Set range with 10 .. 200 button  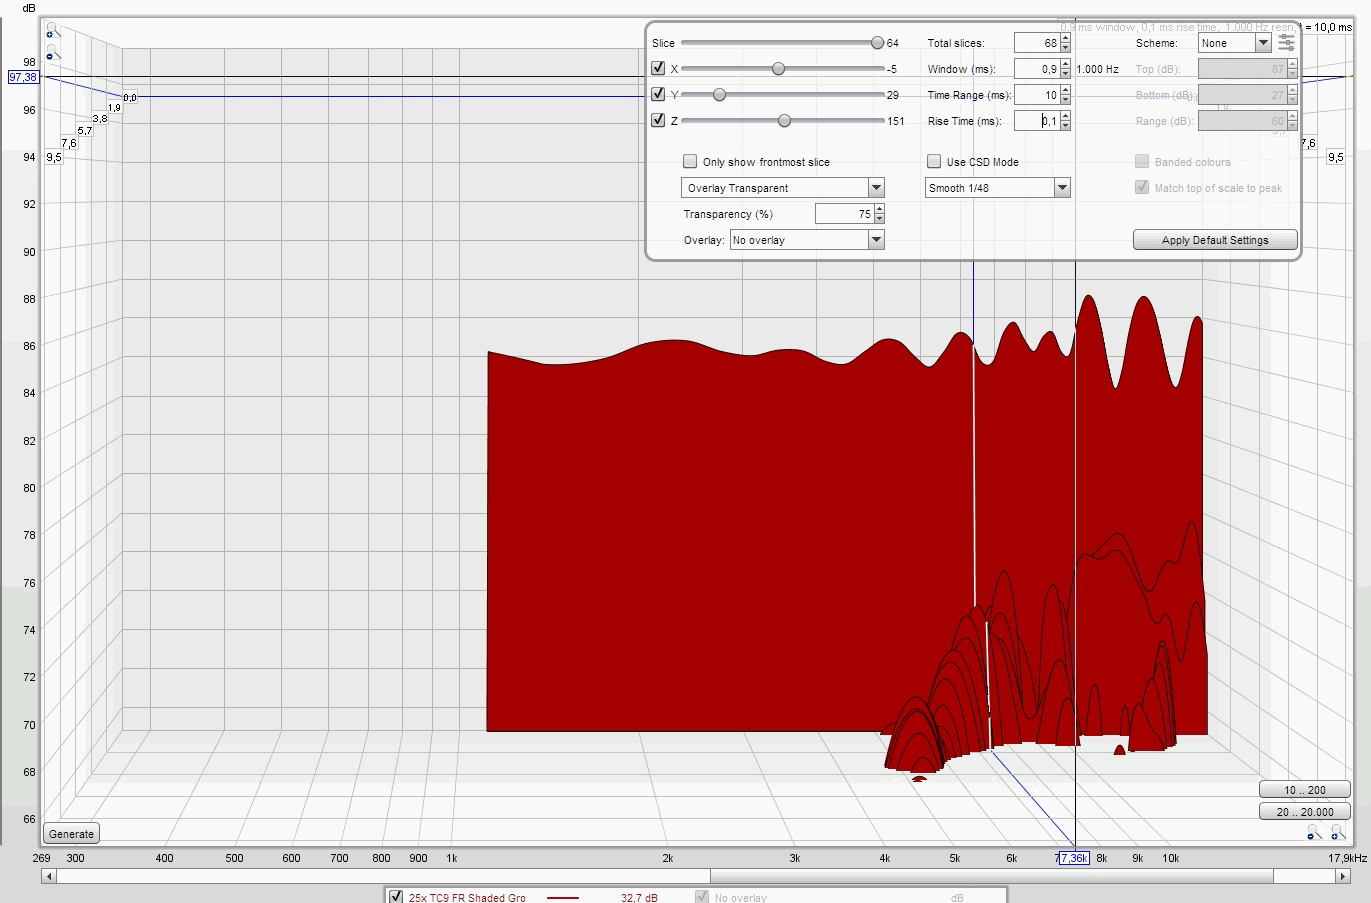click(x=1305, y=790)
